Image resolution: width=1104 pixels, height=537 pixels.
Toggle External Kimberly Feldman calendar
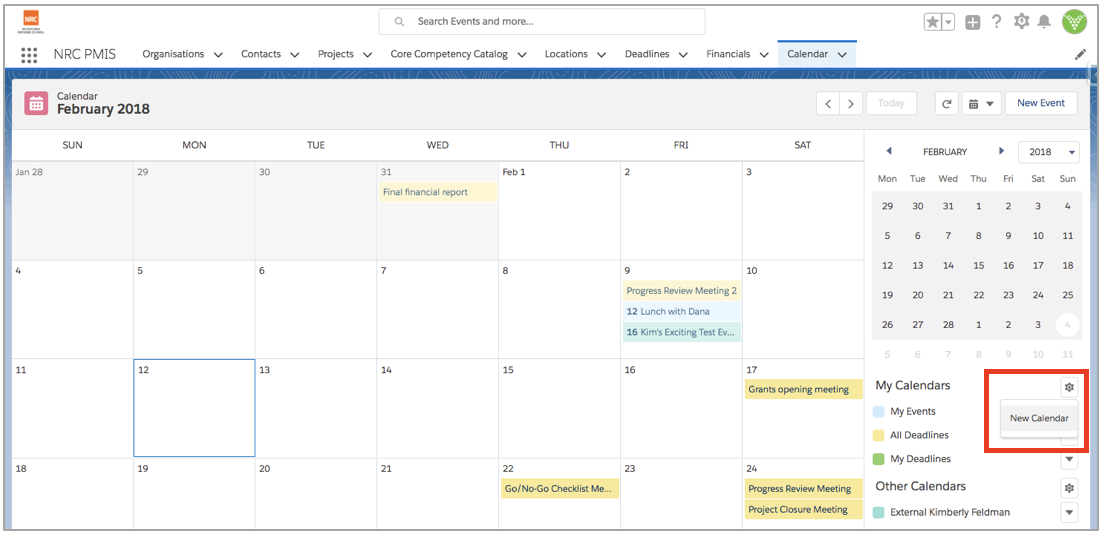pyautogui.click(x=878, y=512)
